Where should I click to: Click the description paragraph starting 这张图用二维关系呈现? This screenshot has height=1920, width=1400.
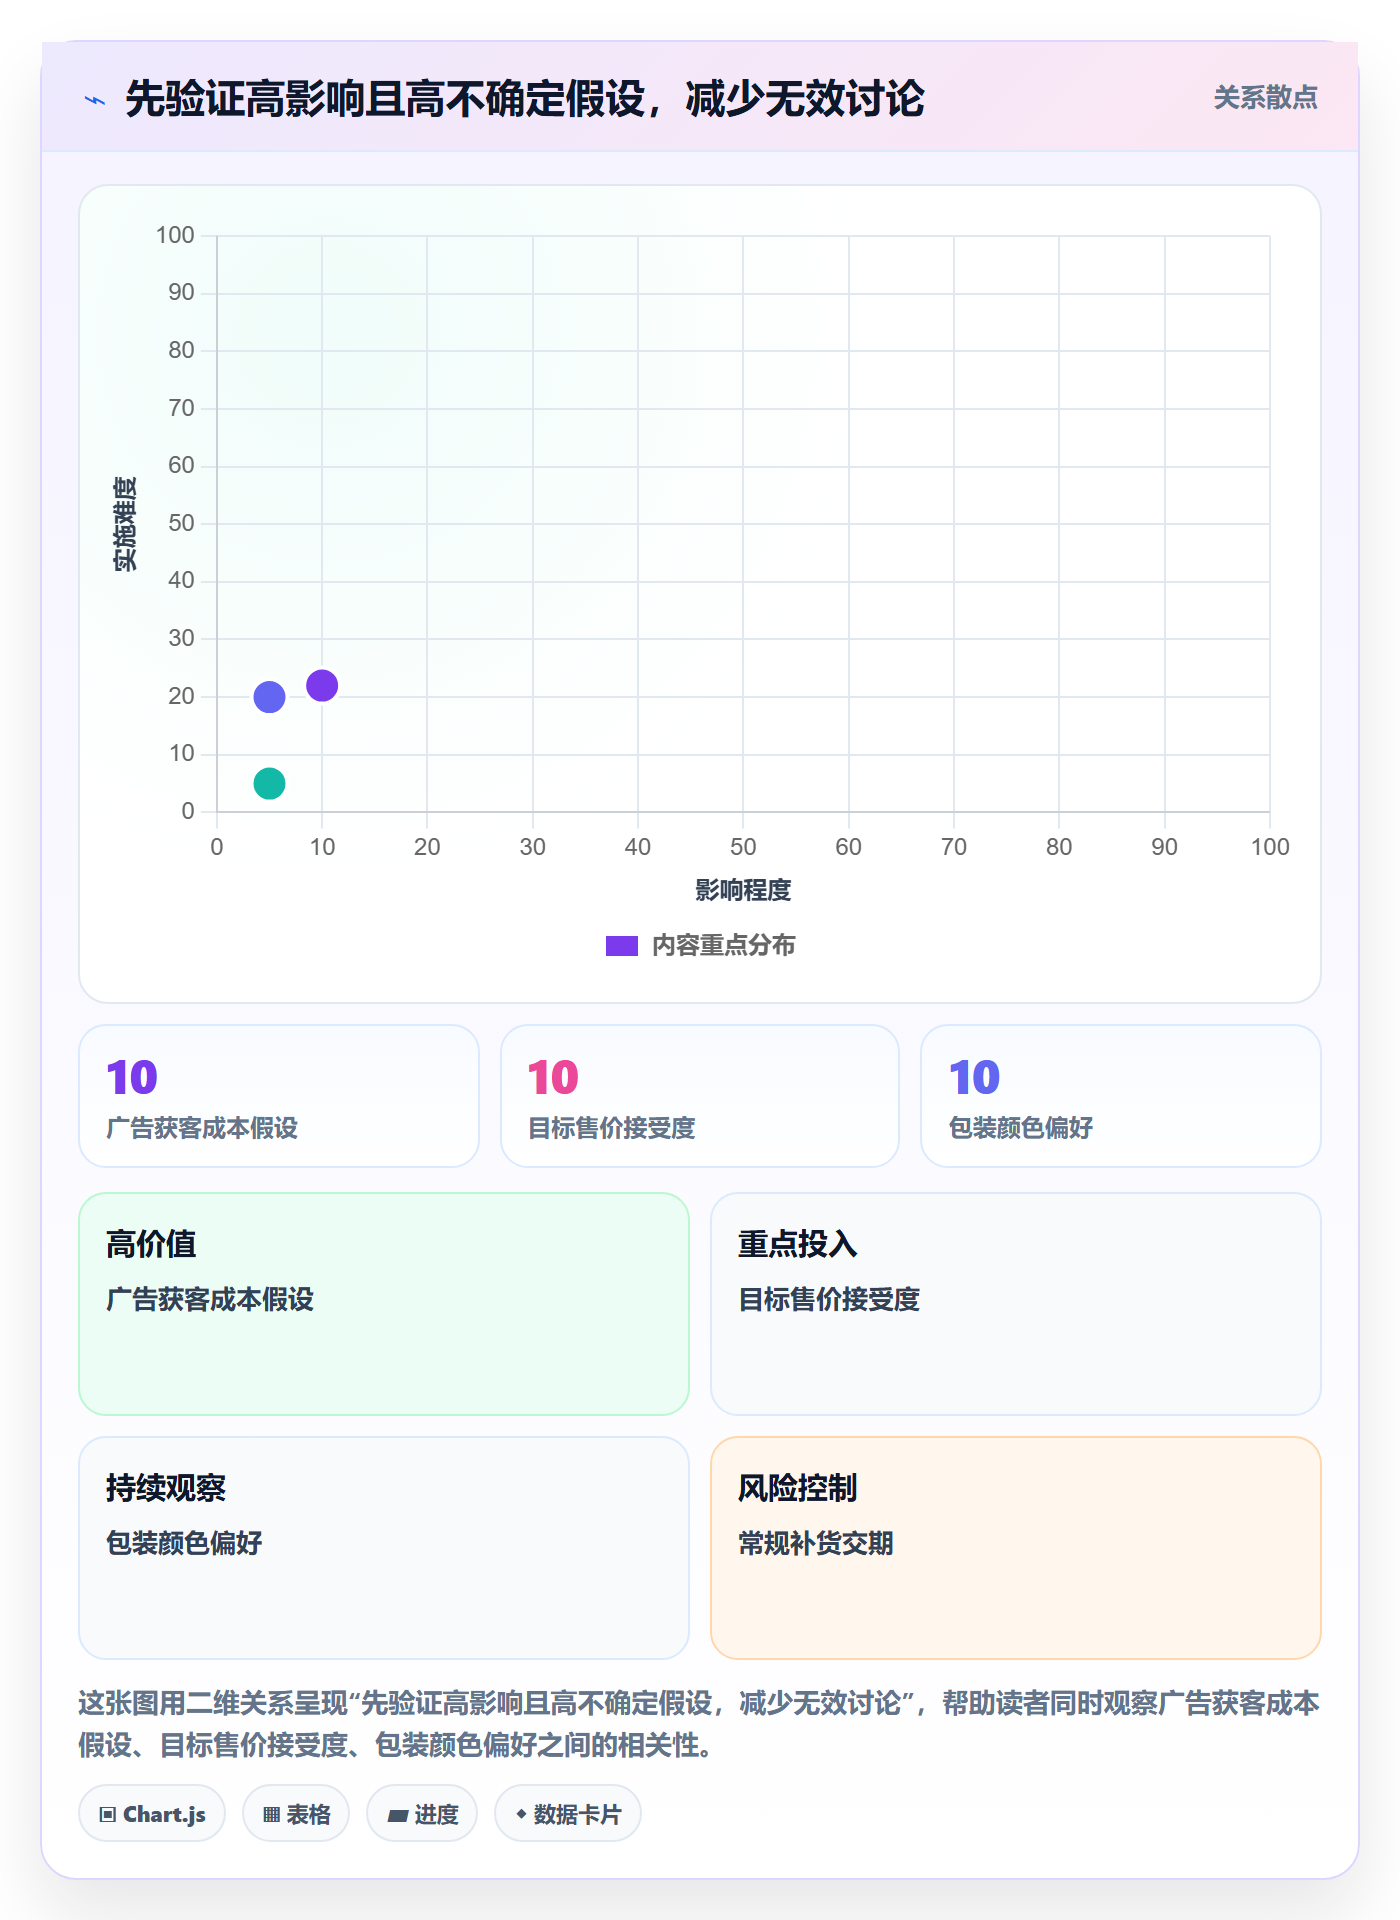(x=700, y=1724)
